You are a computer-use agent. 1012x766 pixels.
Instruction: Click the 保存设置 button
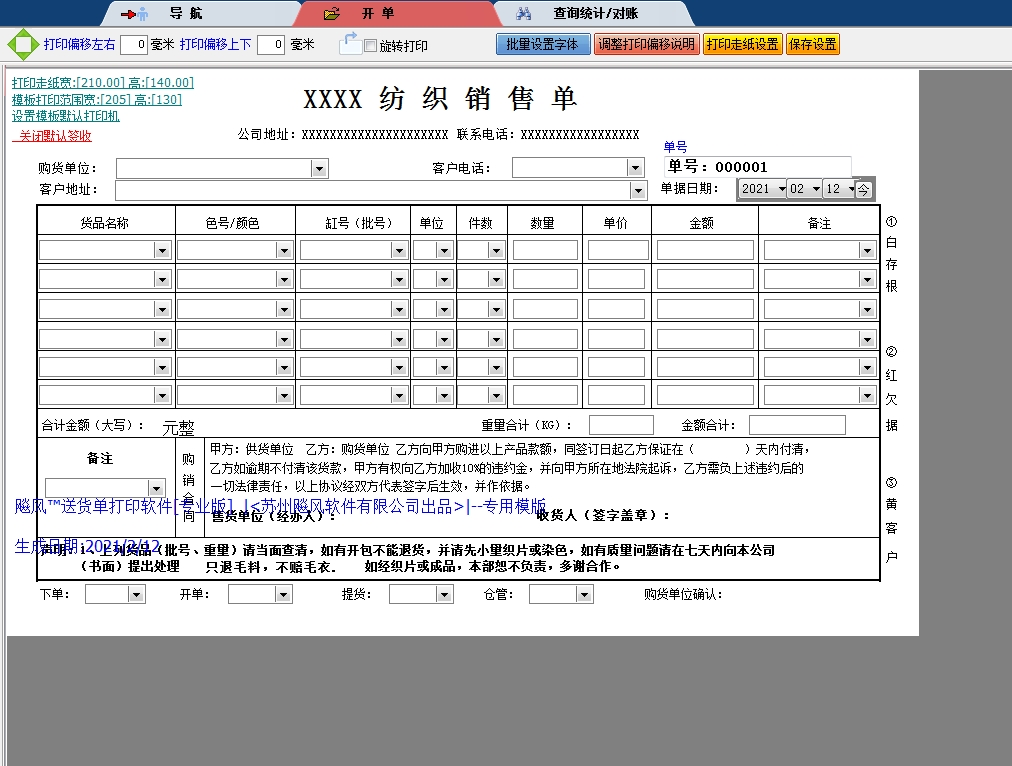812,44
